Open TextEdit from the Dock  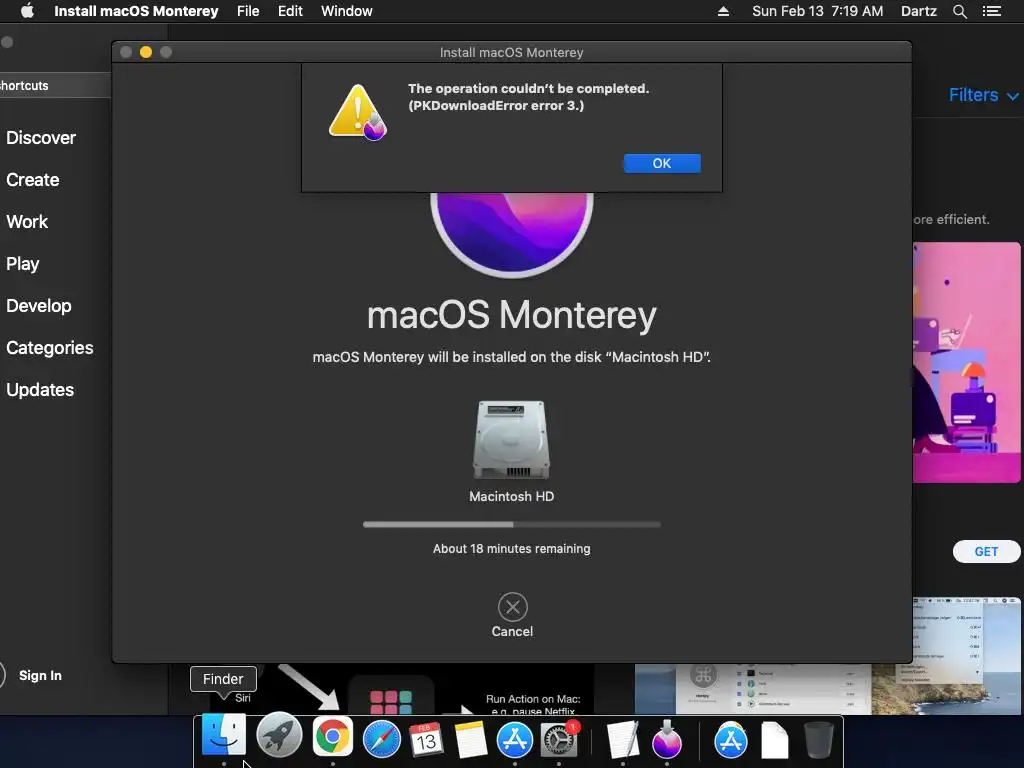point(622,740)
